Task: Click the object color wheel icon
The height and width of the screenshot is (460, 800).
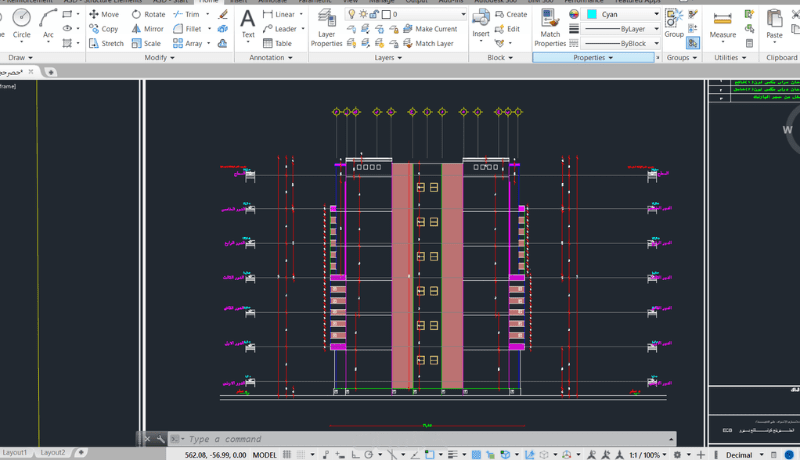Action: 574,14
